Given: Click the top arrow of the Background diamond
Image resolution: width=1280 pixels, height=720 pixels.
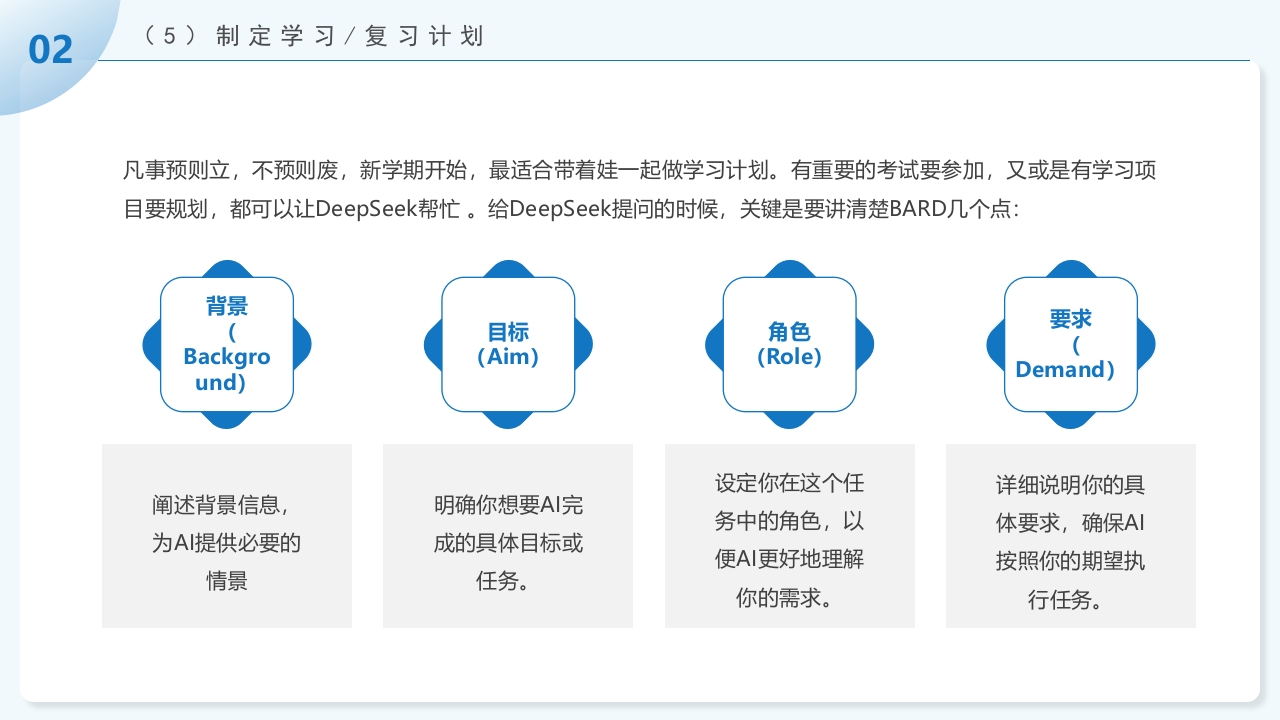Looking at the screenshot, I should pos(226,270).
